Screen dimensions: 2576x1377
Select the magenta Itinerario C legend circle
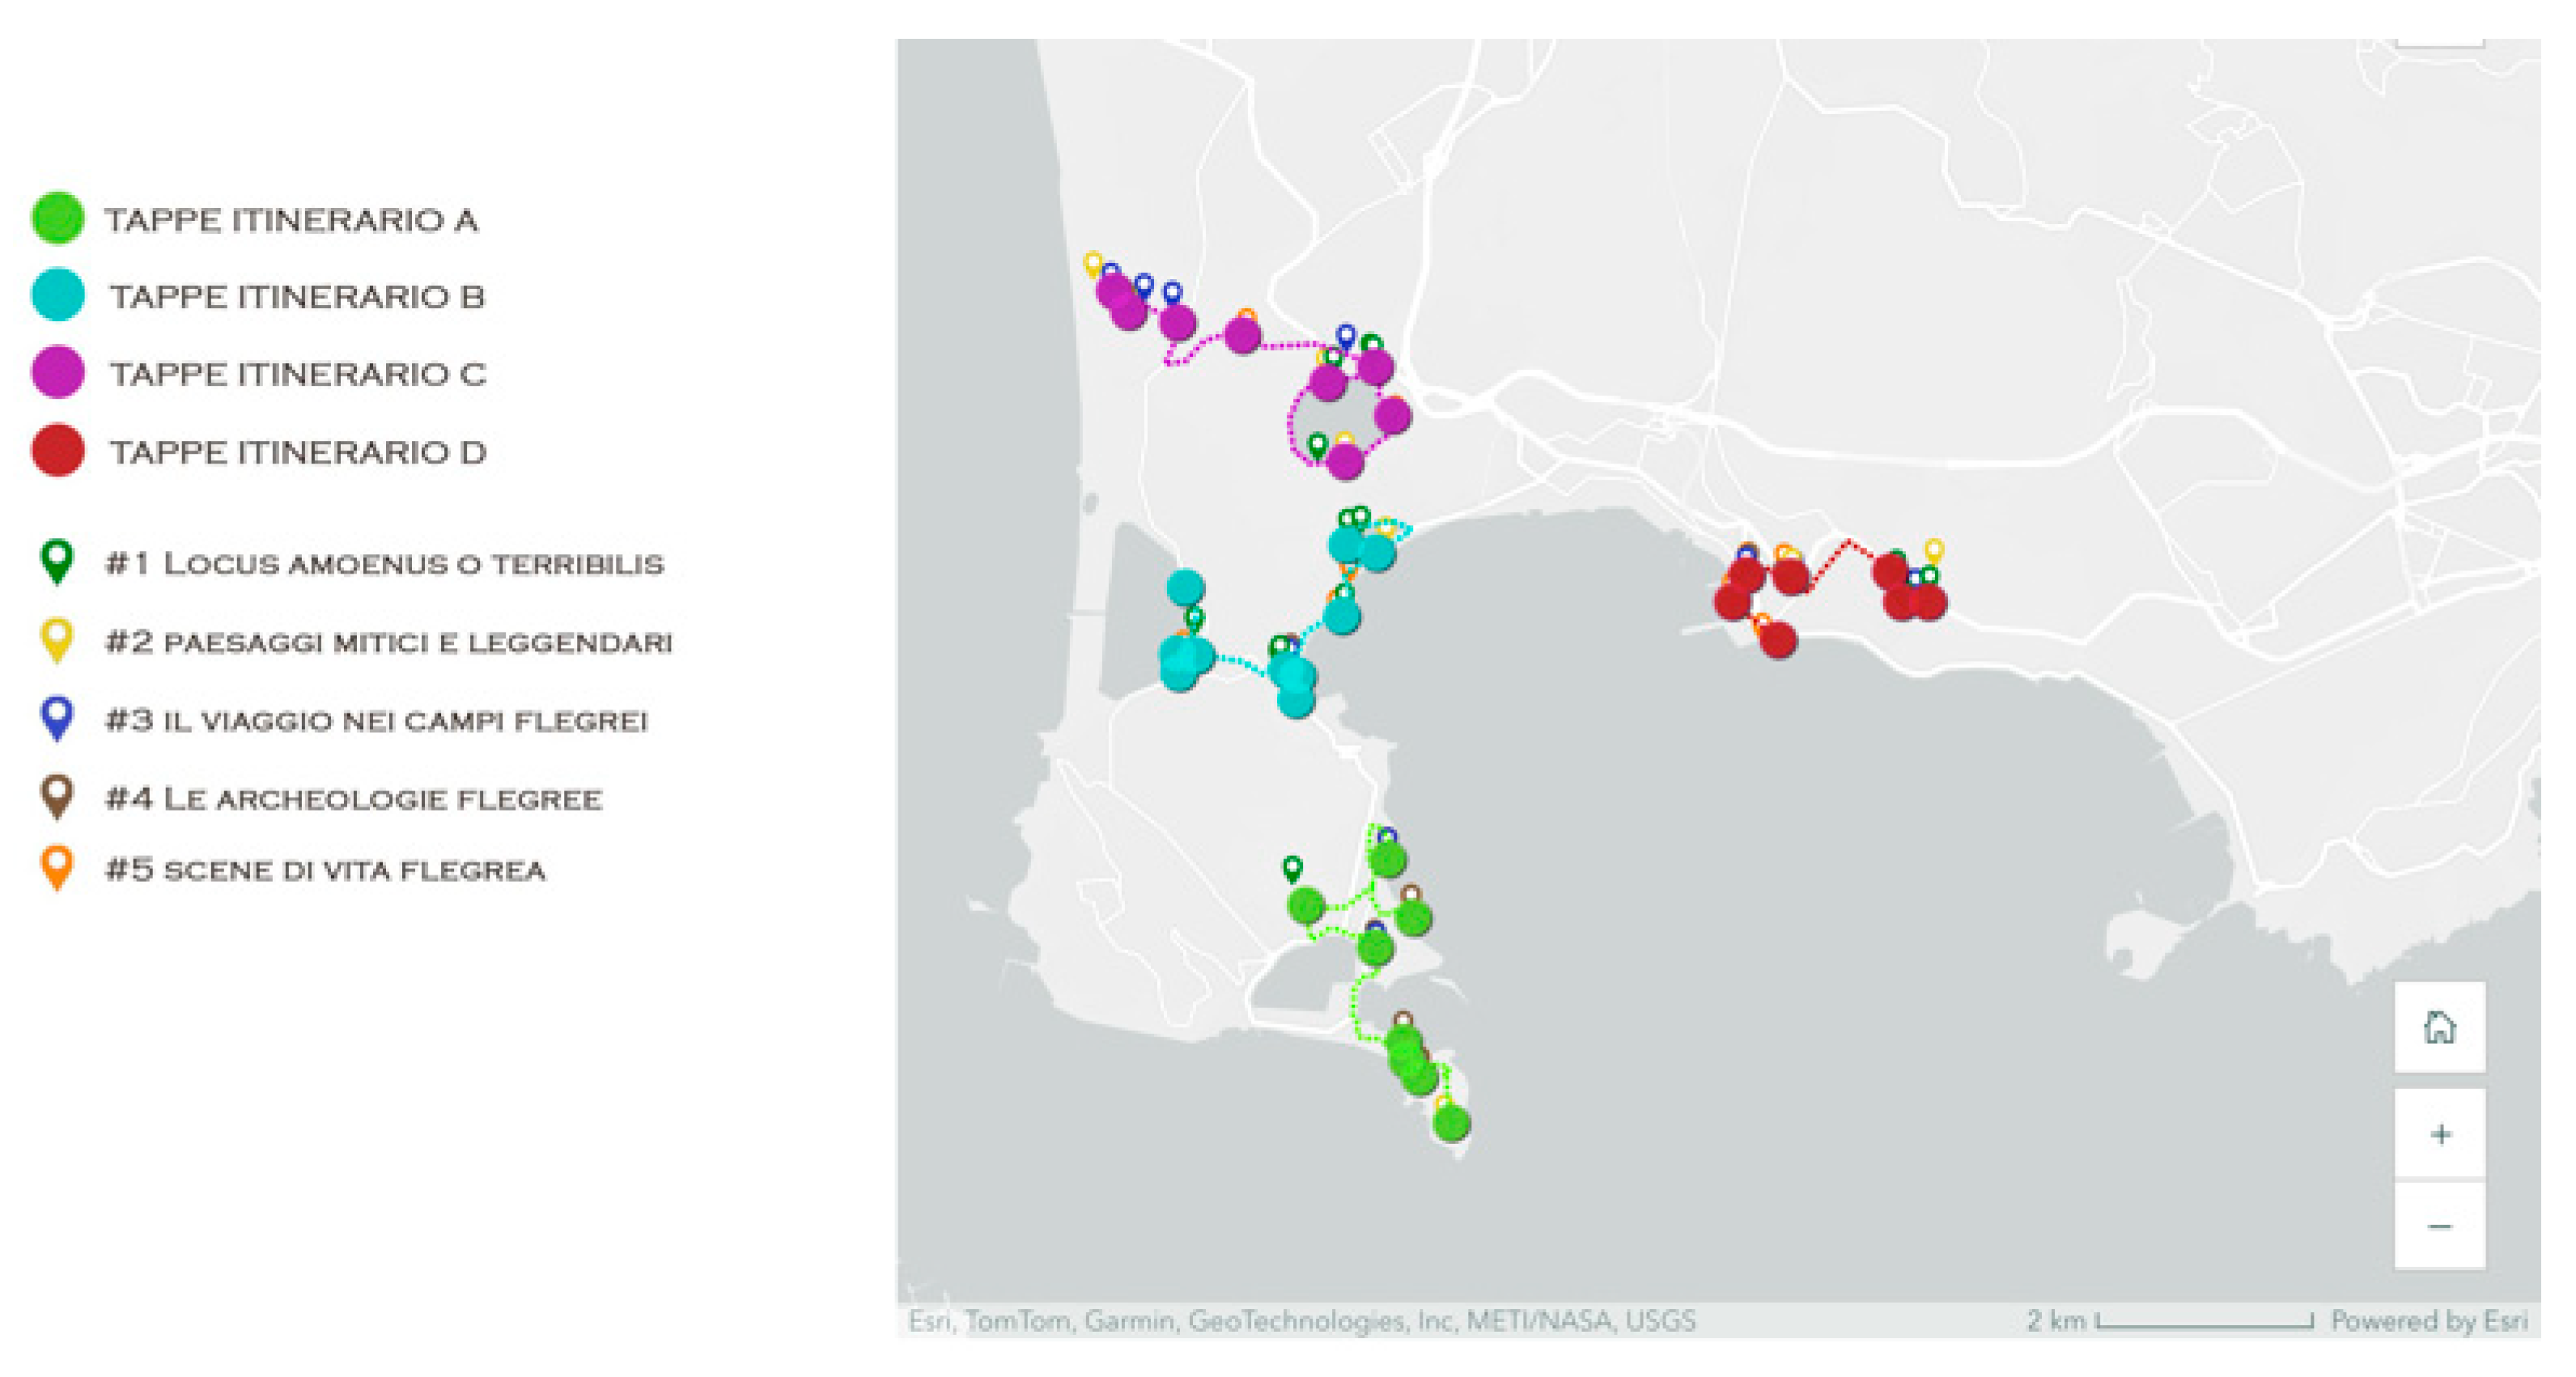click(58, 372)
